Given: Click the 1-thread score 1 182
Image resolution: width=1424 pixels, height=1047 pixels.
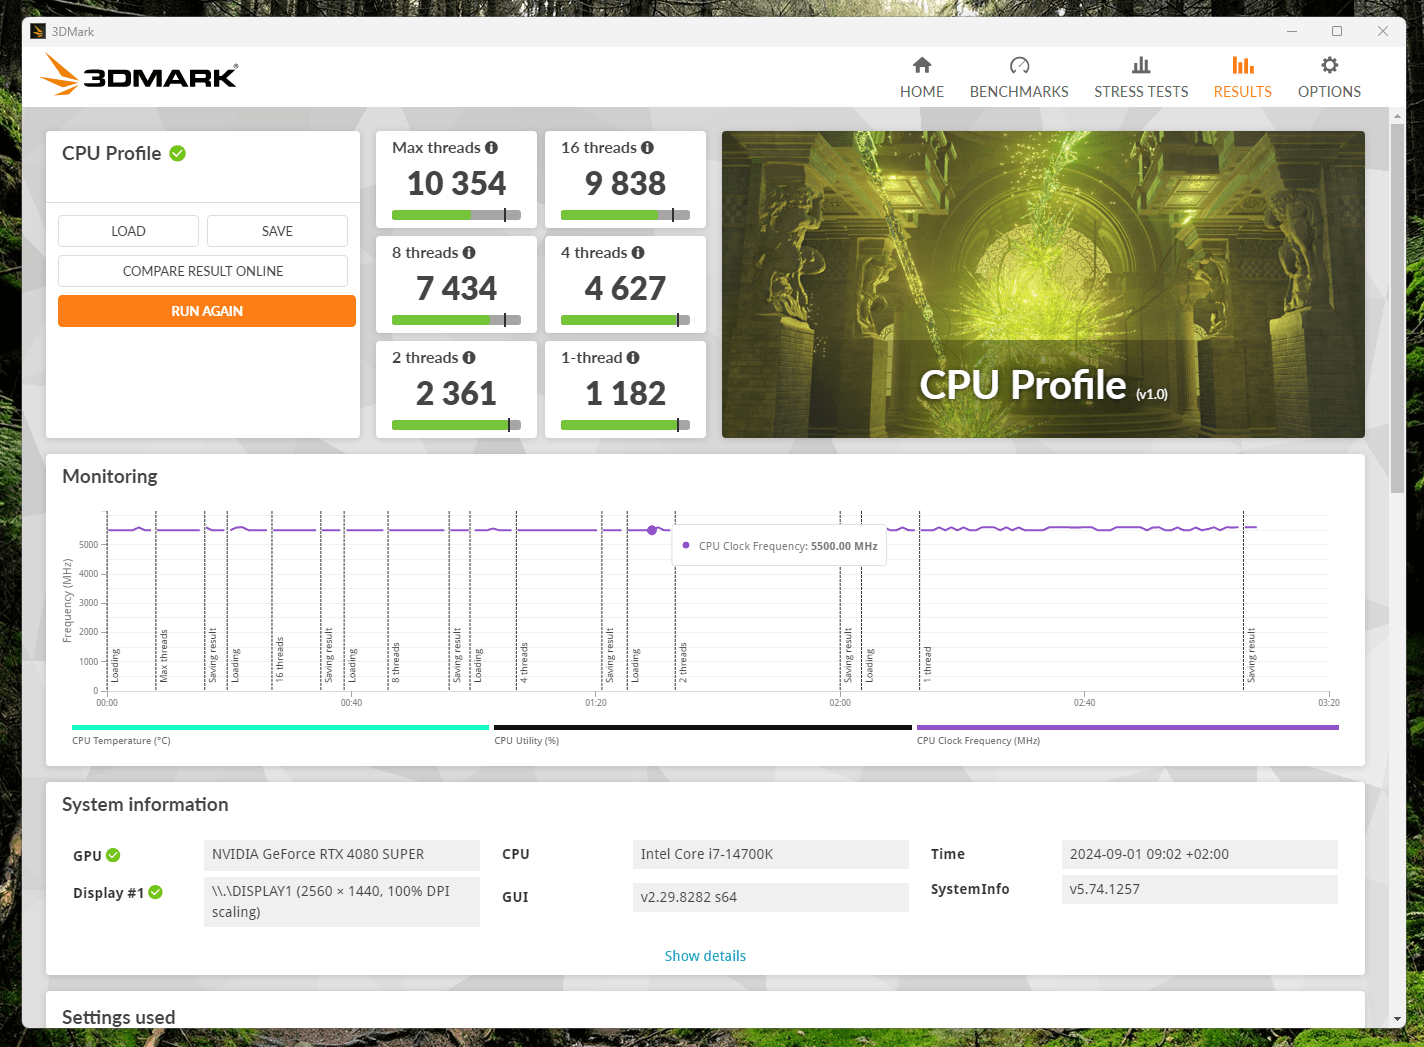Looking at the screenshot, I should [x=625, y=394].
